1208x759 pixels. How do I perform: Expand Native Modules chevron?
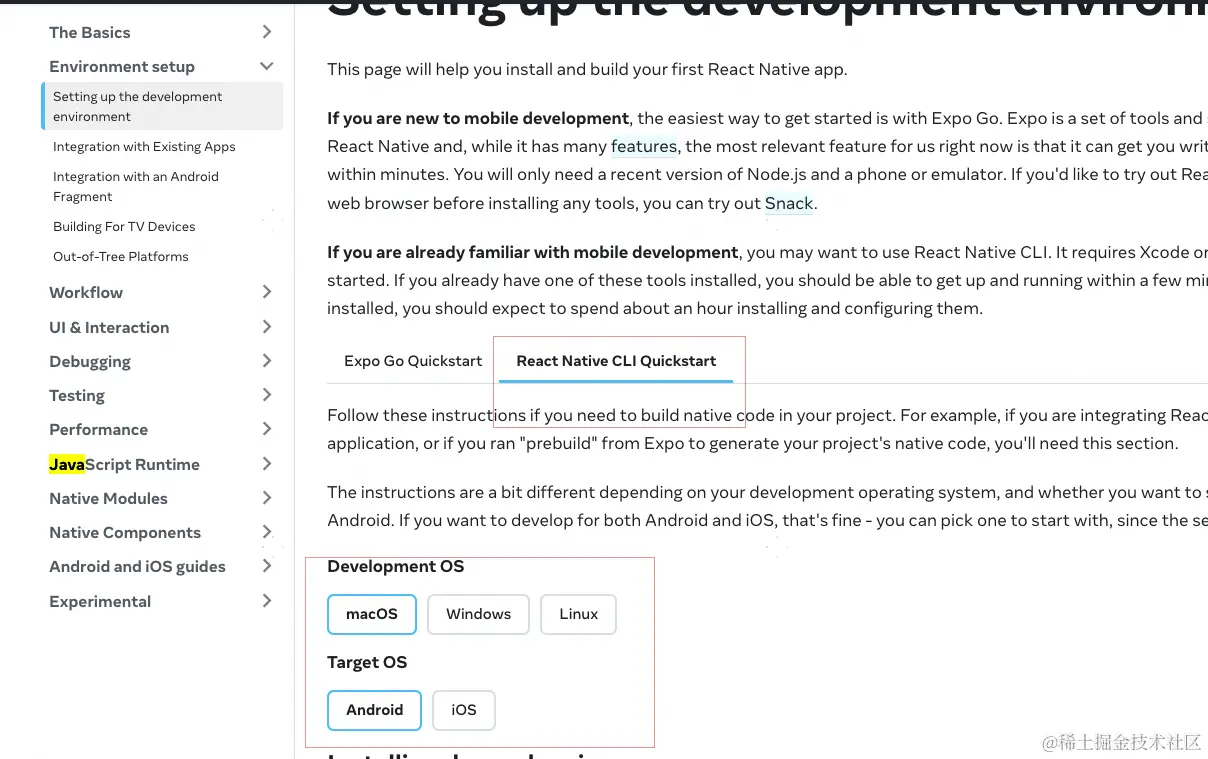267,498
